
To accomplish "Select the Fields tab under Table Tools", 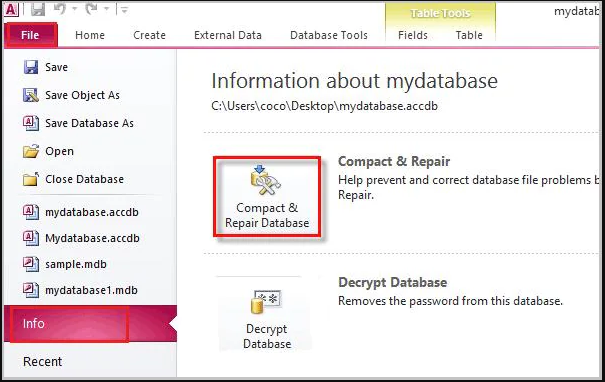I will pyautogui.click(x=413, y=35).
